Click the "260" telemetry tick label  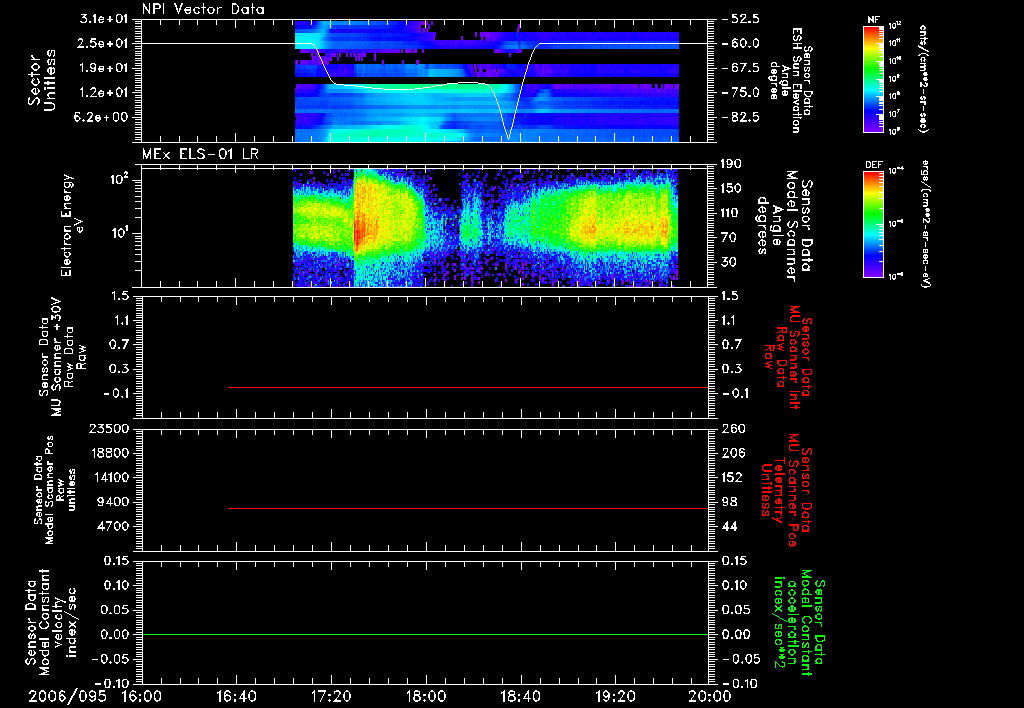[x=733, y=429]
